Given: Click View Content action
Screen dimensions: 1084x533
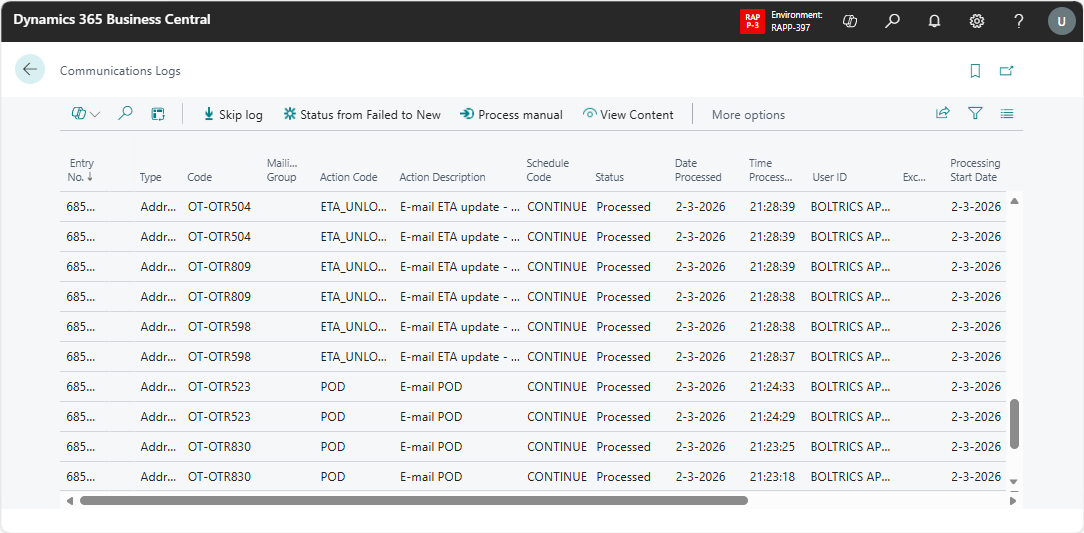Looking at the screenshot, I should pyautogui.click(x=628, y=114).
